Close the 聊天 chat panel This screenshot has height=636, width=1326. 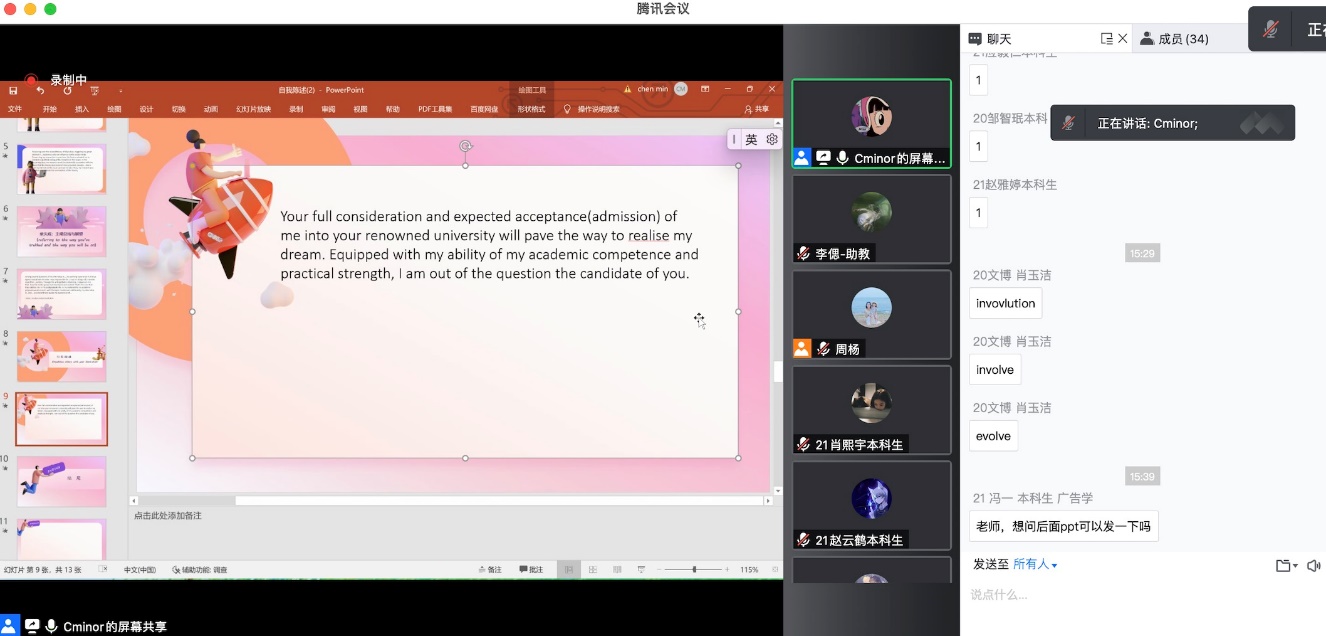(1123, 39)
